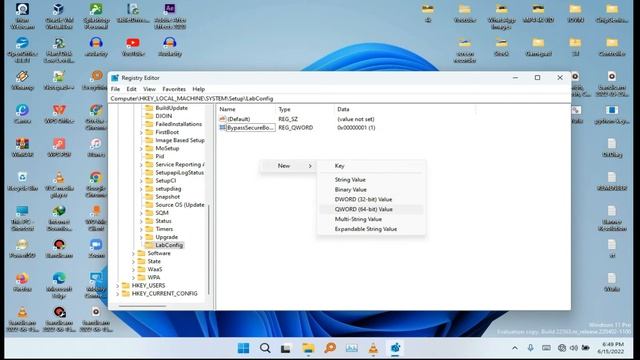Select the BuildUpdate key in tree
The image size is (640, 360).
pos(171,108)
